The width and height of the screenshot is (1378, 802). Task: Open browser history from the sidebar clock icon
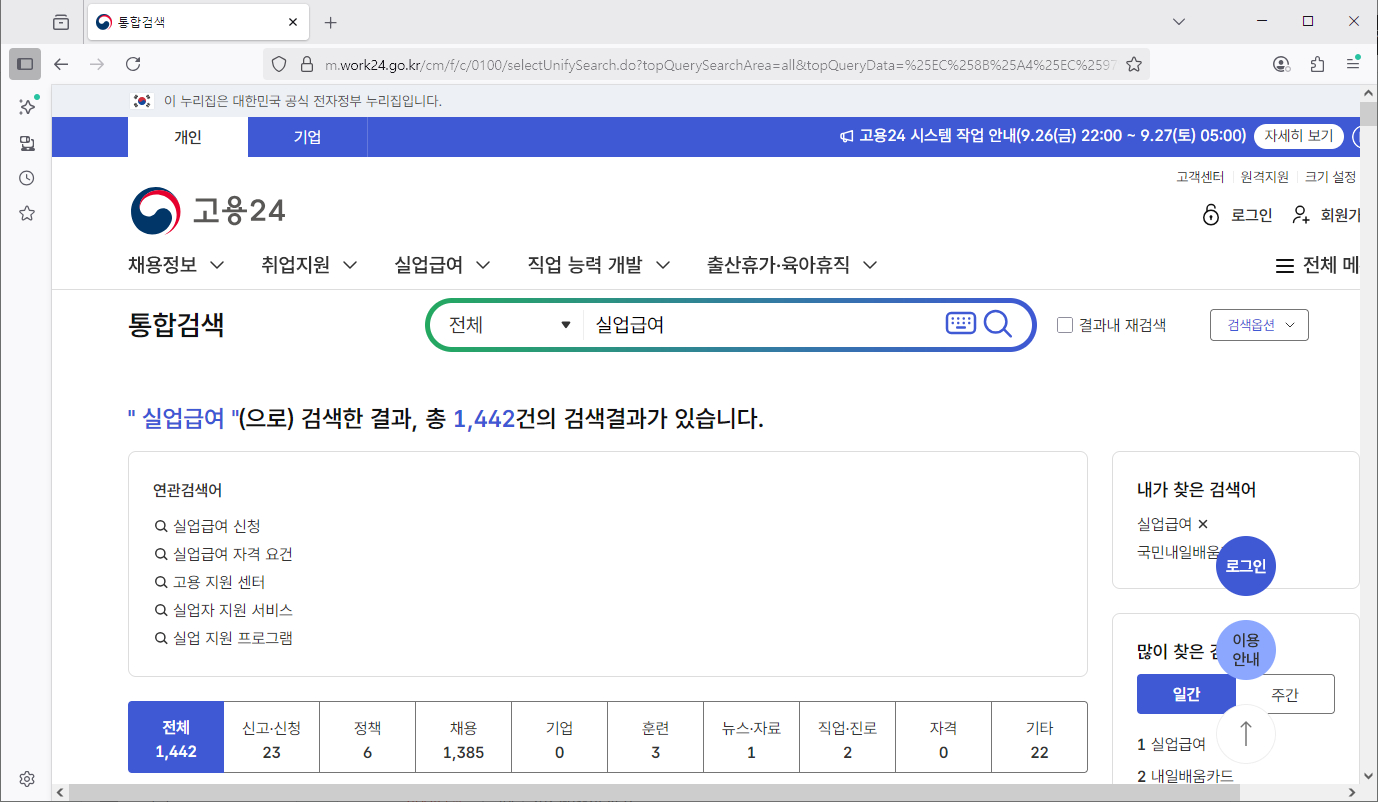(x=26, y=178)
